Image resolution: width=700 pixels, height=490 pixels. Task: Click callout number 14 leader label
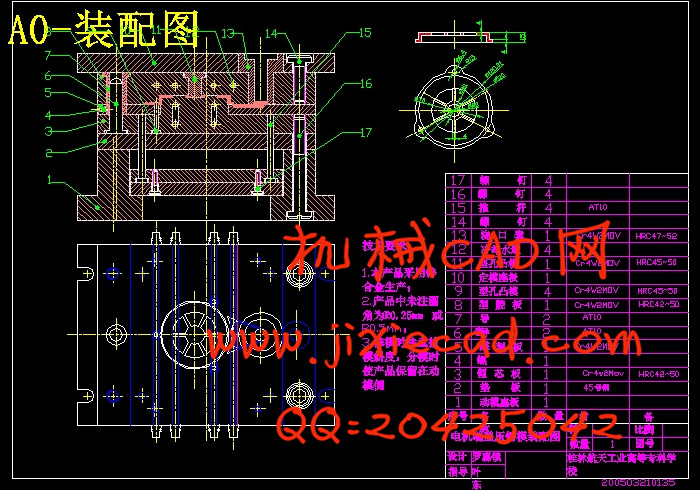[273, 34]
